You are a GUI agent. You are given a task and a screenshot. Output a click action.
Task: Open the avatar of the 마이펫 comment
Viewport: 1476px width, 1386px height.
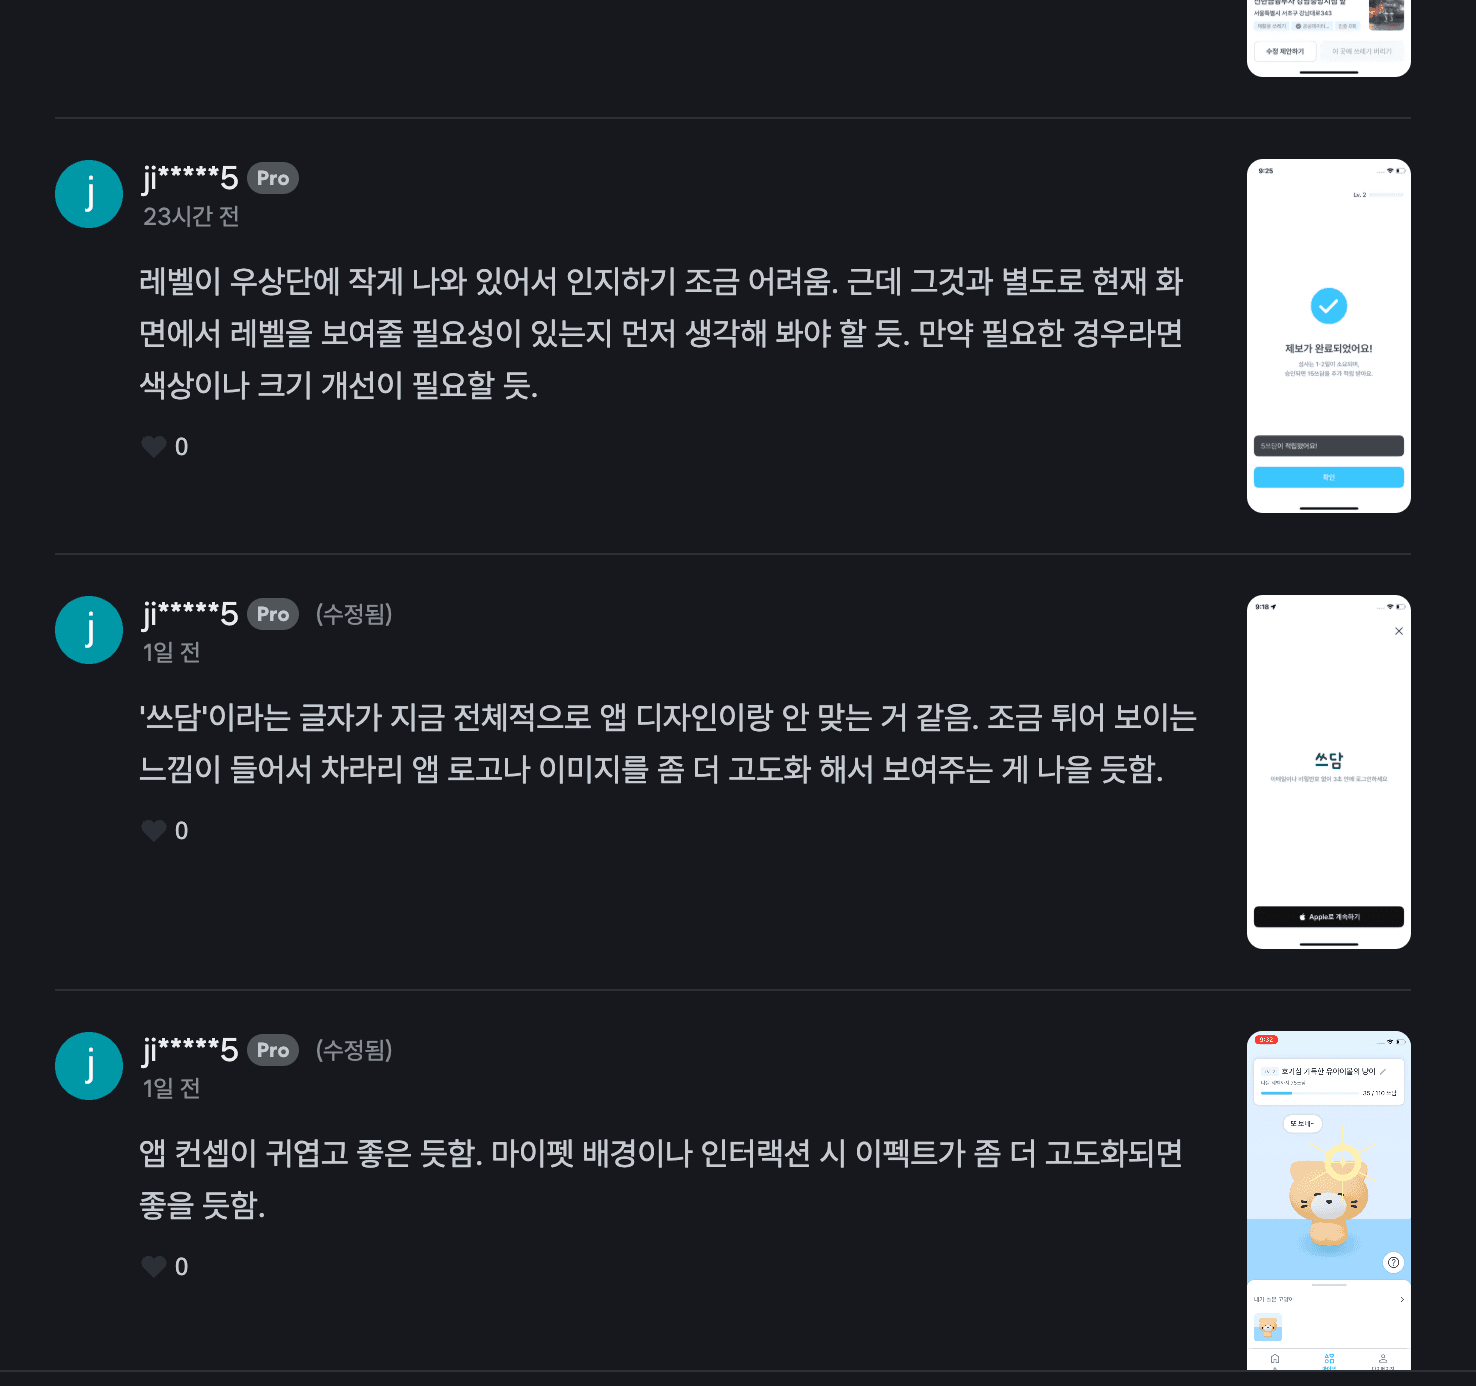tap(89, 1066)
